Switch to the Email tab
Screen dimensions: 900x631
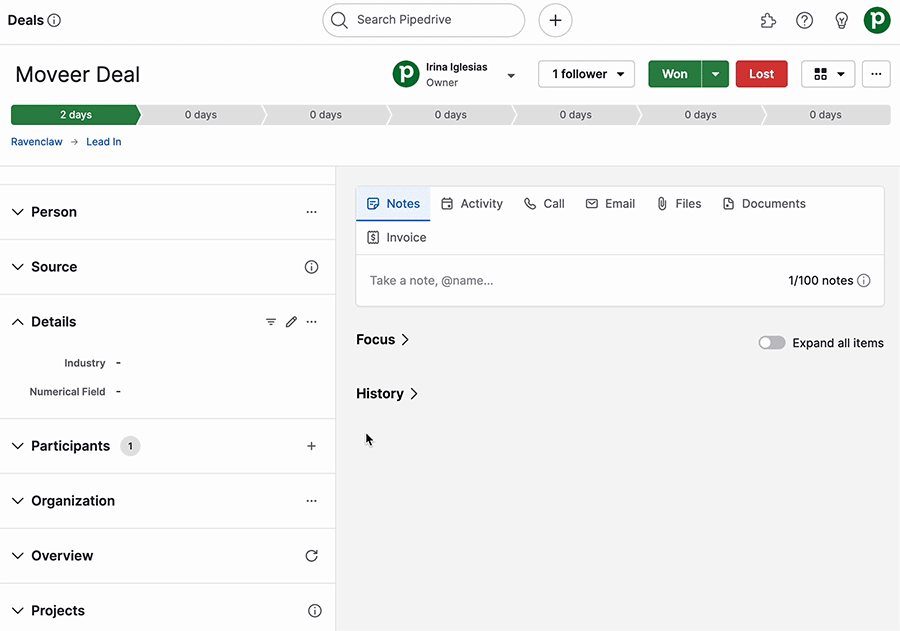tap(610, 204)
